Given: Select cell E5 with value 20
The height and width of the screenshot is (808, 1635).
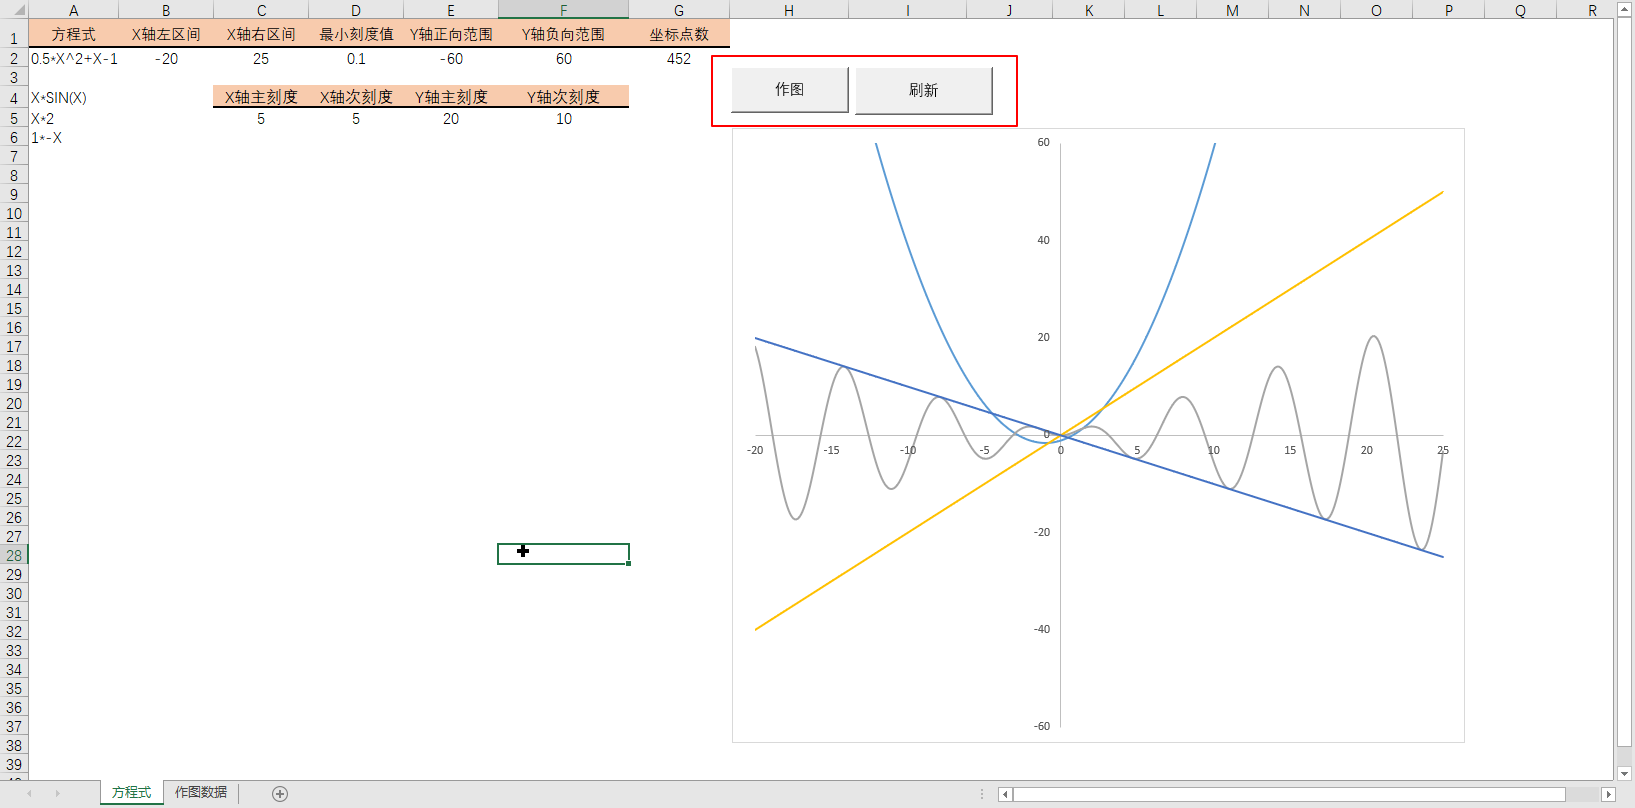Looking at the screenshot, I should pos(451,119).
